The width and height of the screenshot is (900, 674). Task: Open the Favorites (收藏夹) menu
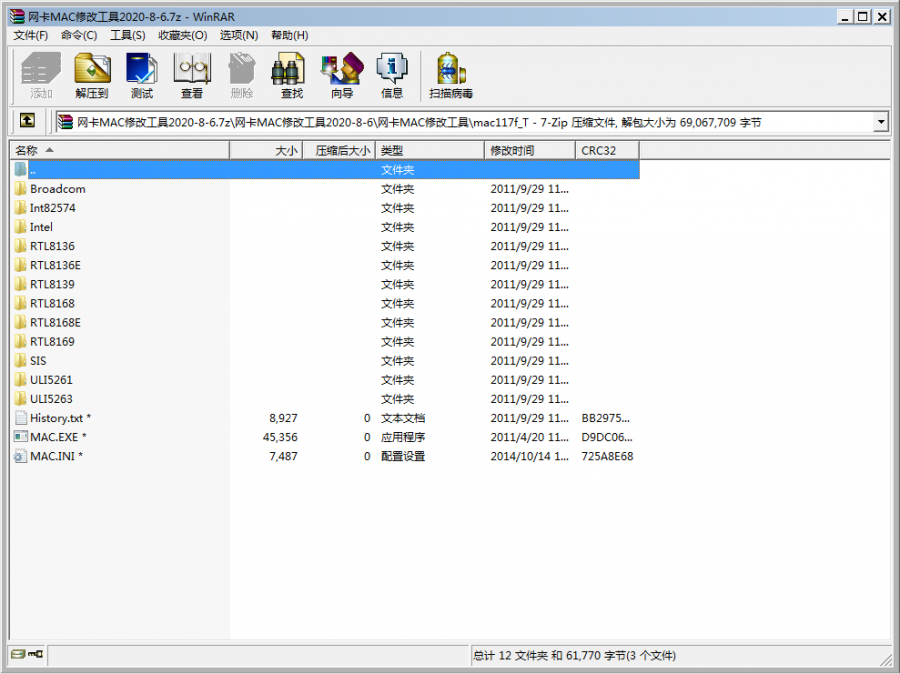coord(183,36)
